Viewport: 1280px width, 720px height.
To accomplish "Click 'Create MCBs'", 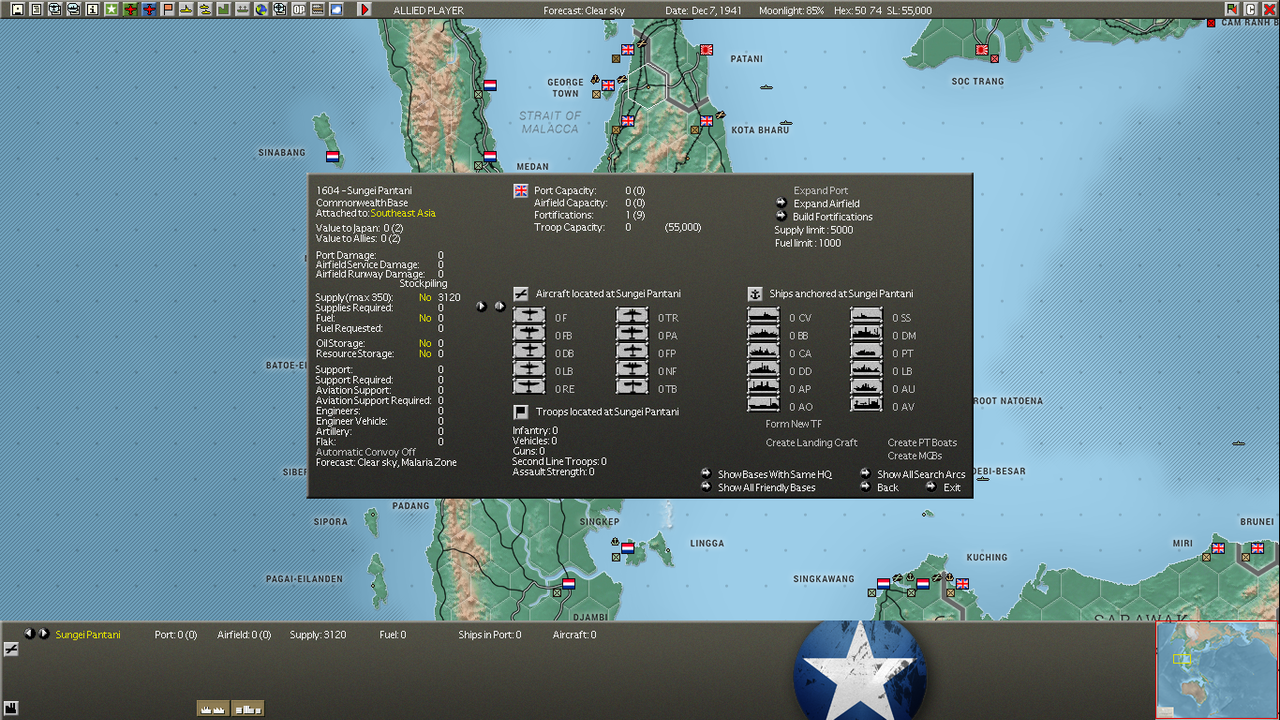I will pyautogui.click(x=915, y=456).
